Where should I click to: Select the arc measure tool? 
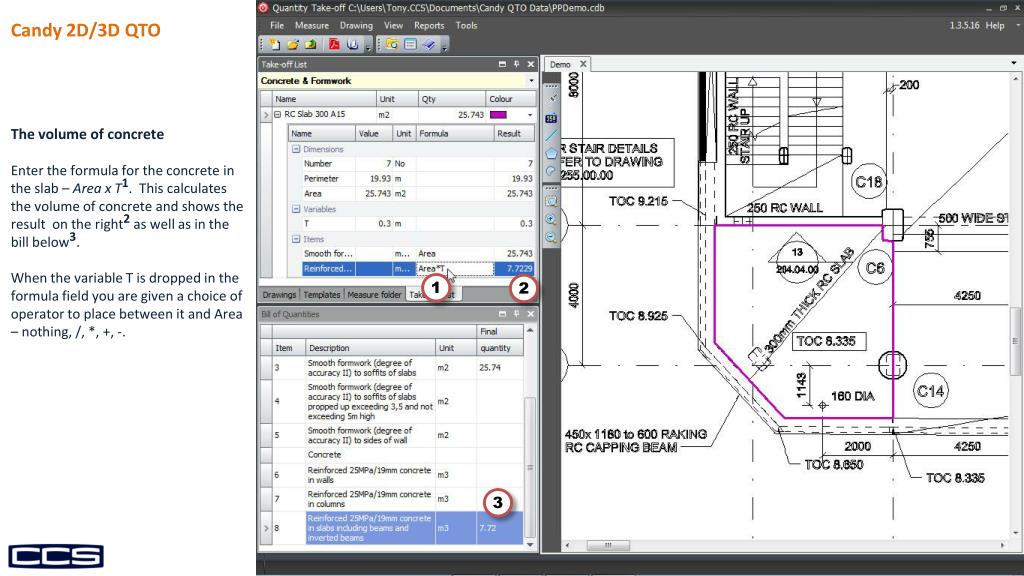tap(551, 171)
